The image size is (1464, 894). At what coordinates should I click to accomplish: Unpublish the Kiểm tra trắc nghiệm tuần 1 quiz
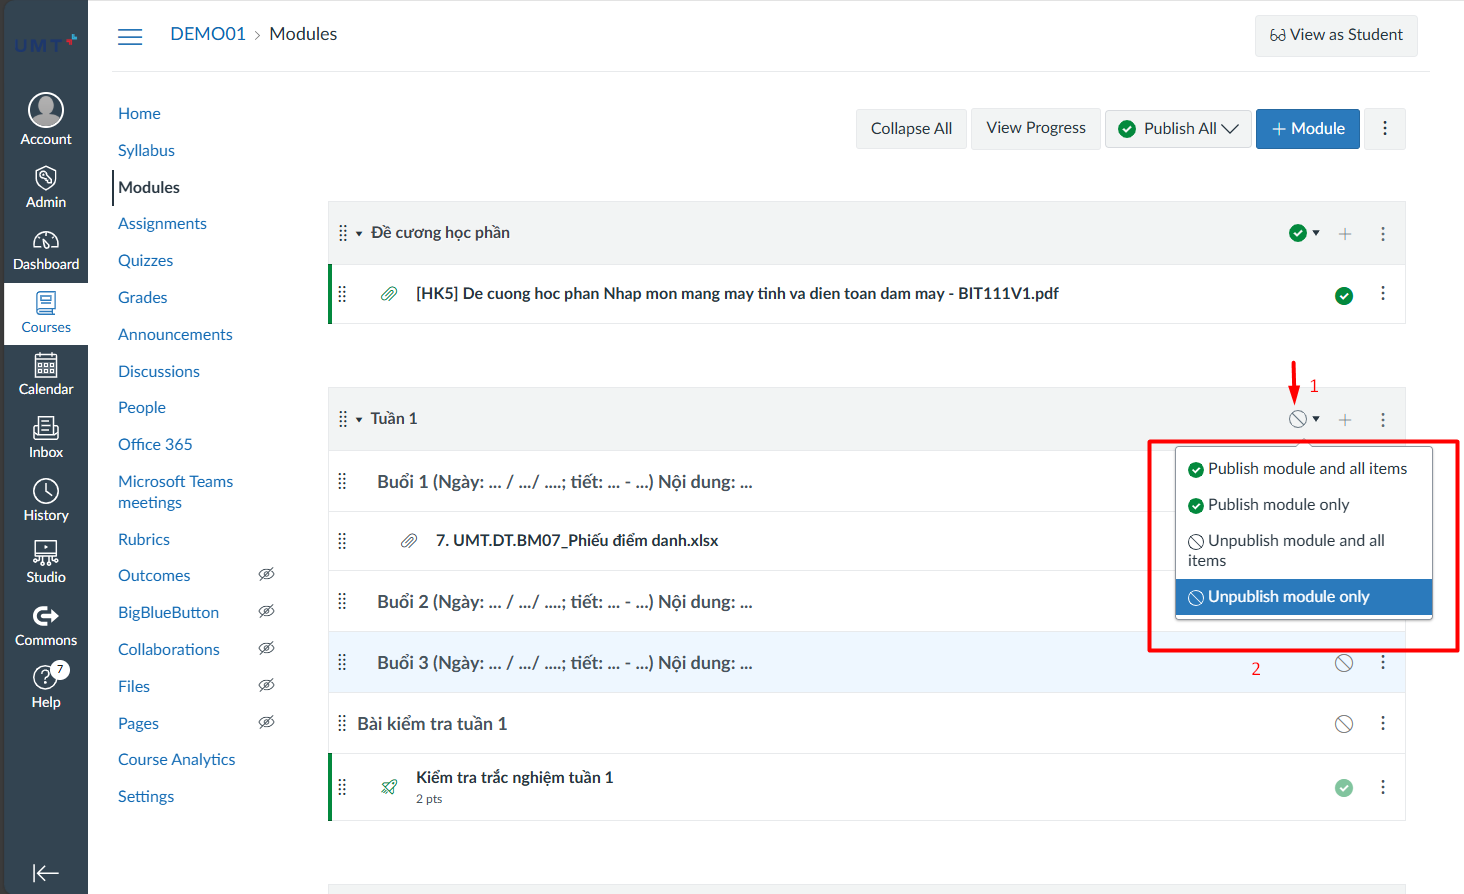1344,788
